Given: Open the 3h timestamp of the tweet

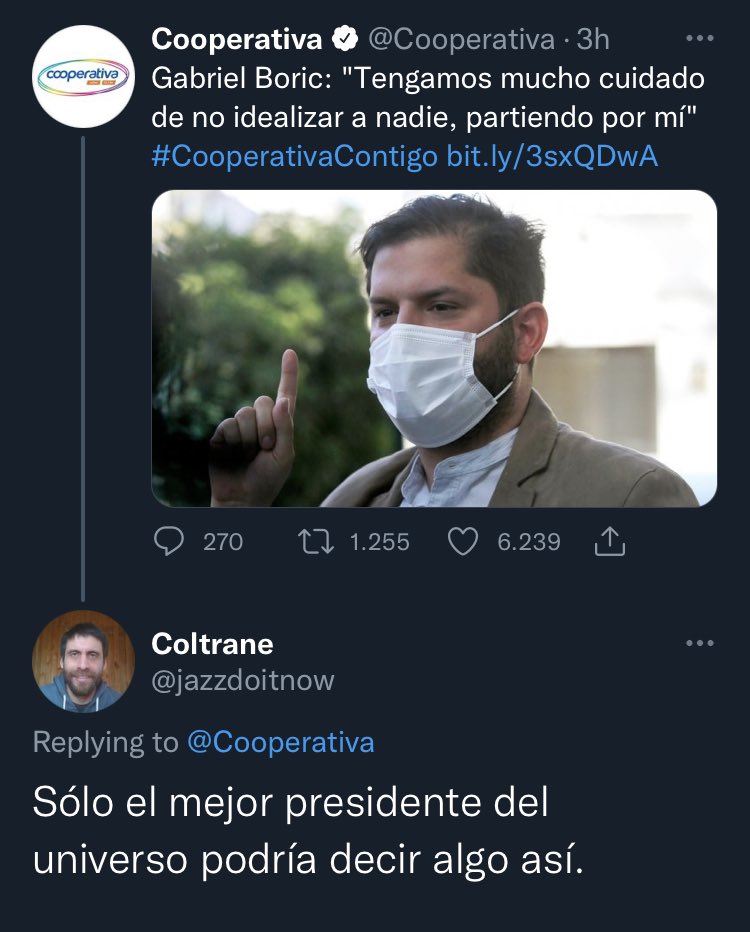Looking at the screenshot, I should (x=593, y=40).
